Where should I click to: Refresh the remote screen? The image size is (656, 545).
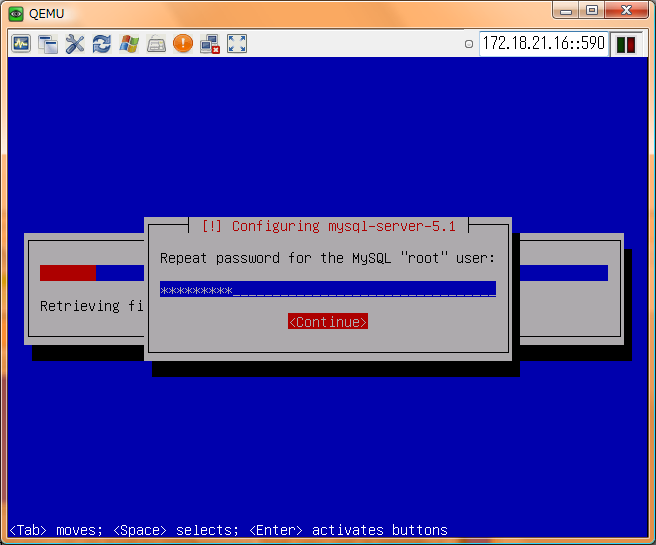[102, 43]
